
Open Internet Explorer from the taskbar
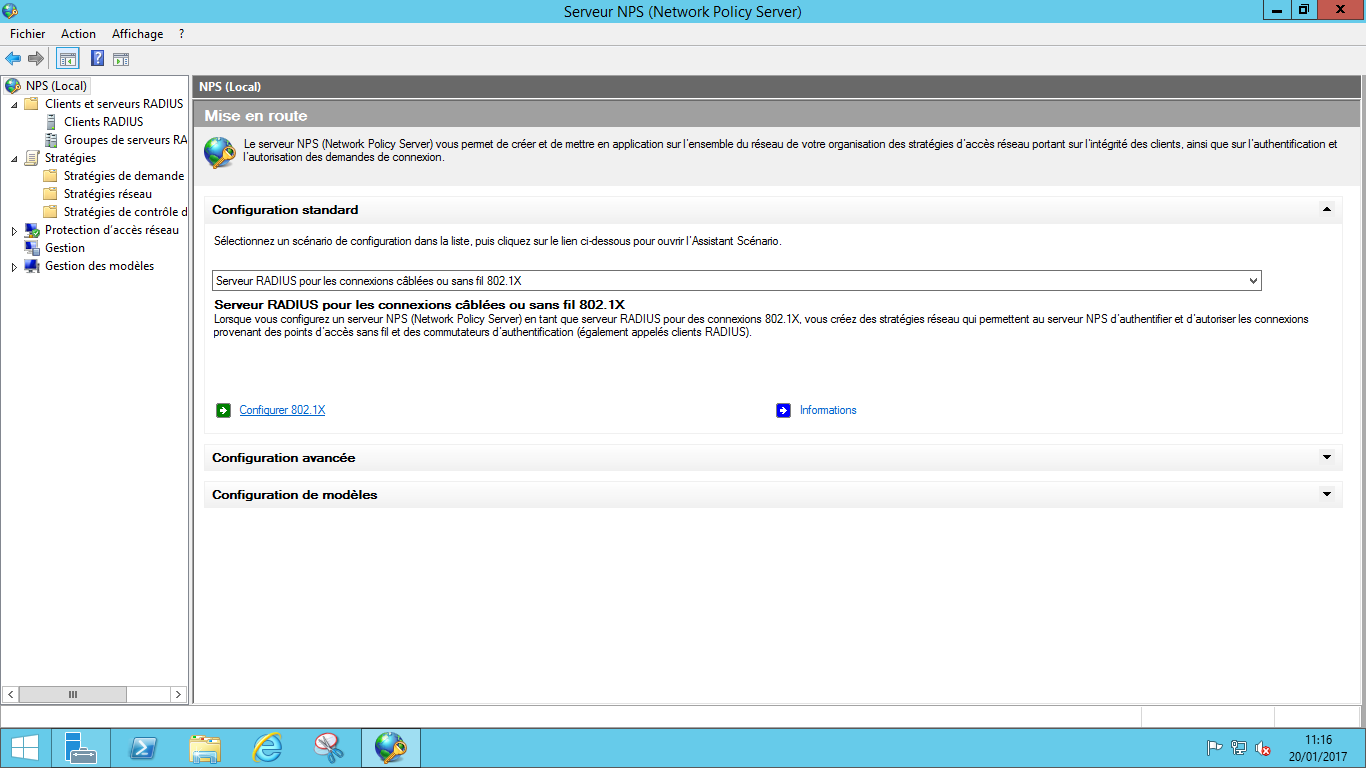coord(267,748)
